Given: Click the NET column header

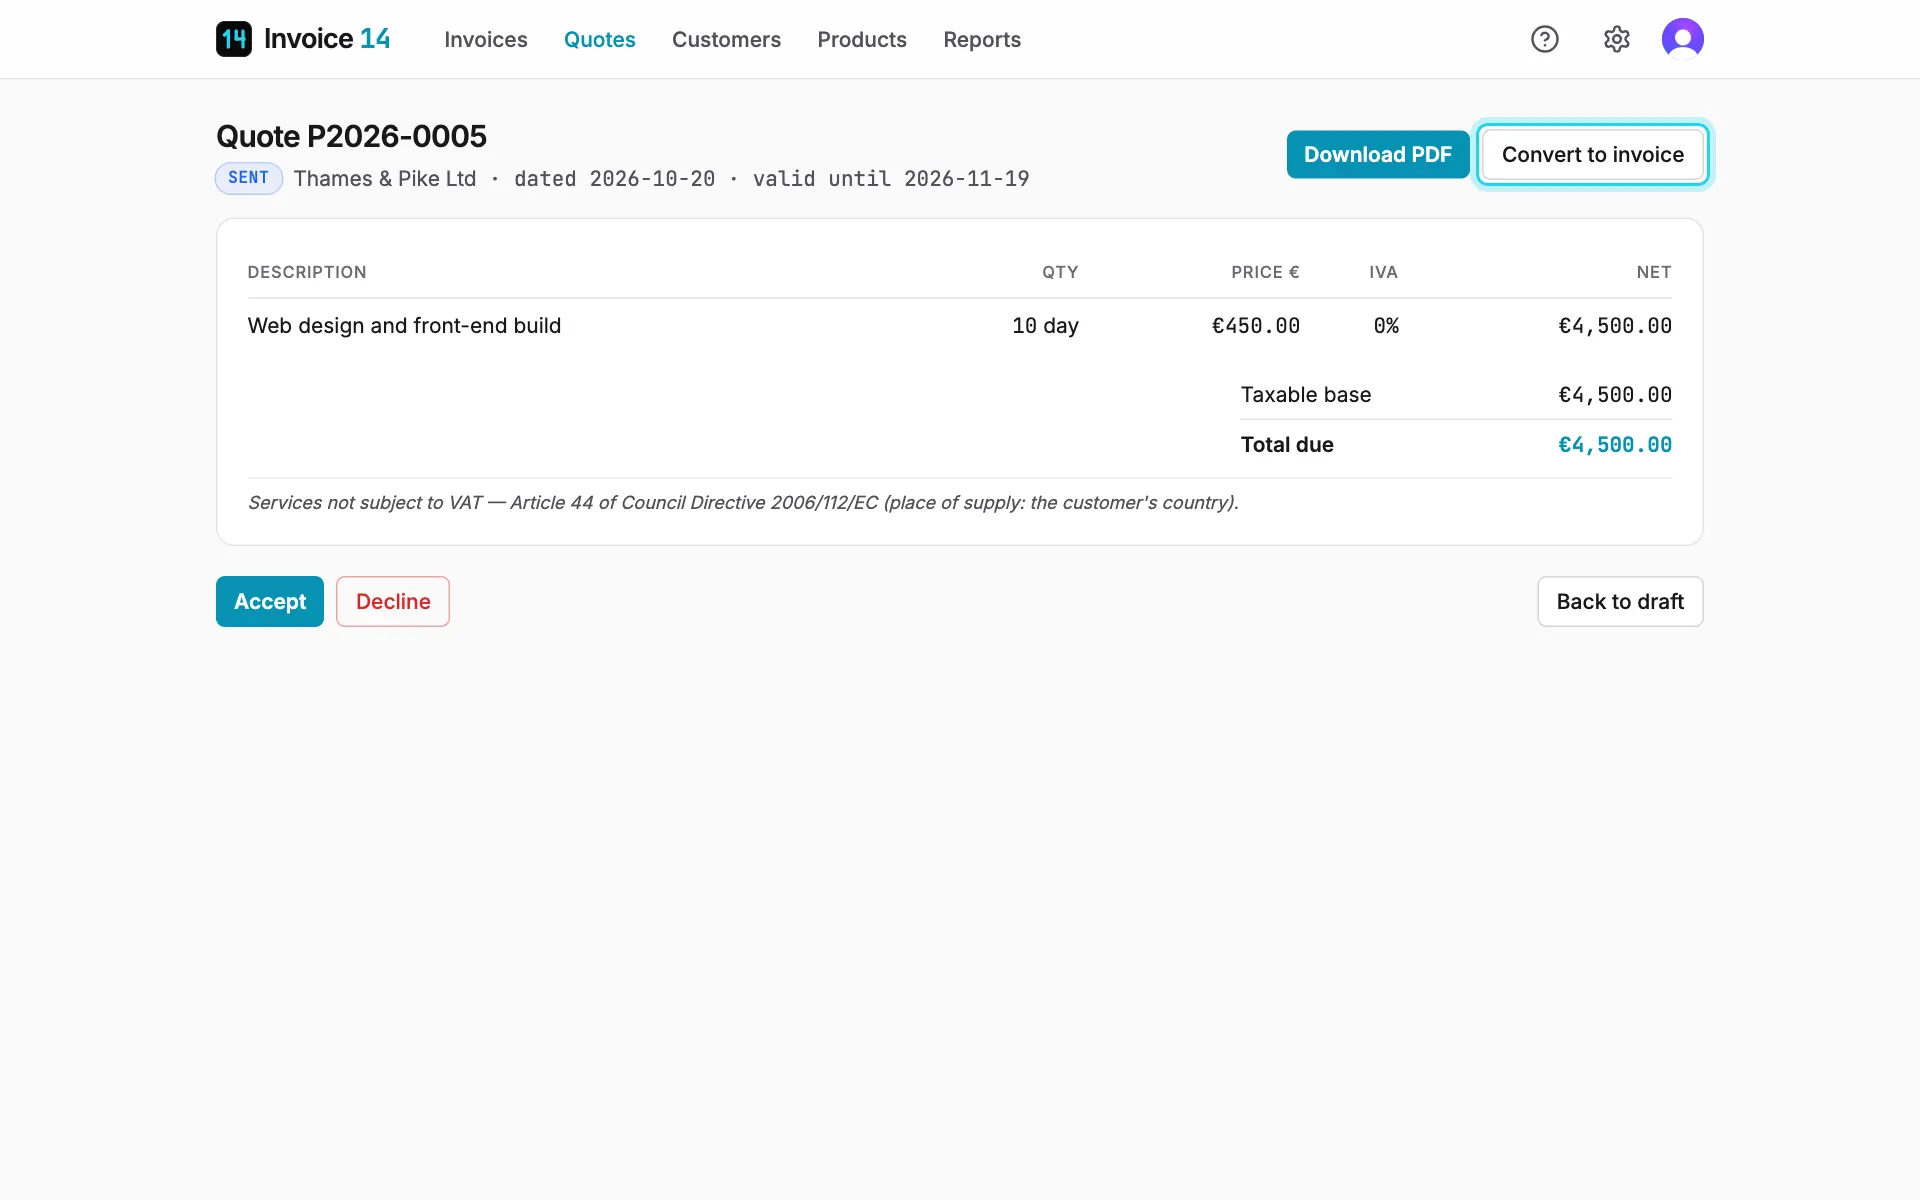Looking at the screenshot, I should pyautogui.click(x=1654, y=272).
